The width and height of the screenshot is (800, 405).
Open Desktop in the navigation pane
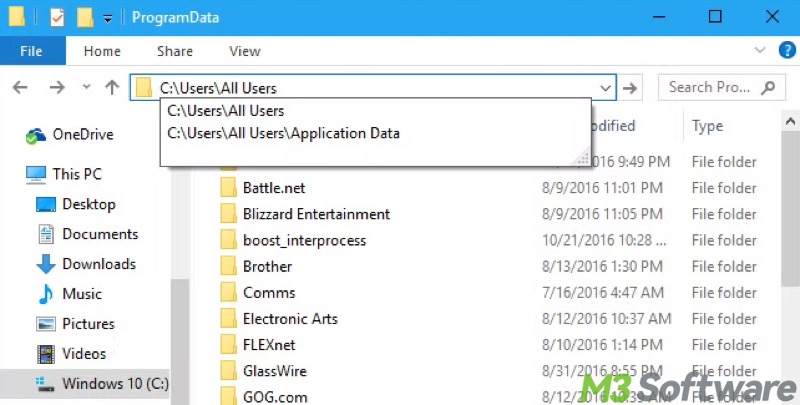tap(89, 204)
